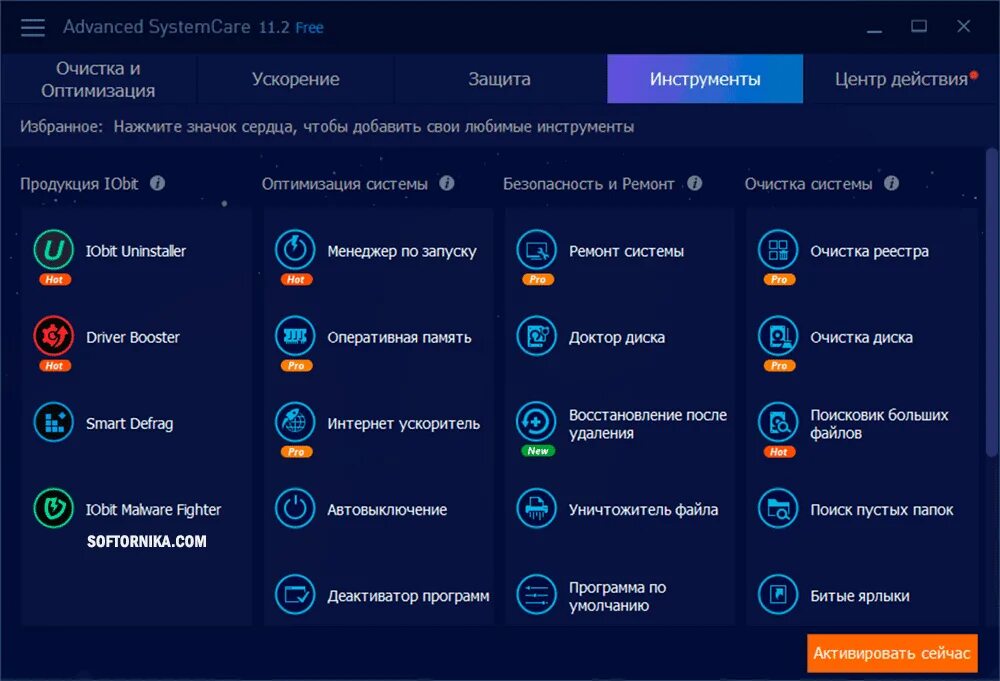
Task: Click the Автовыключение label
Action: tap(387, 510)
